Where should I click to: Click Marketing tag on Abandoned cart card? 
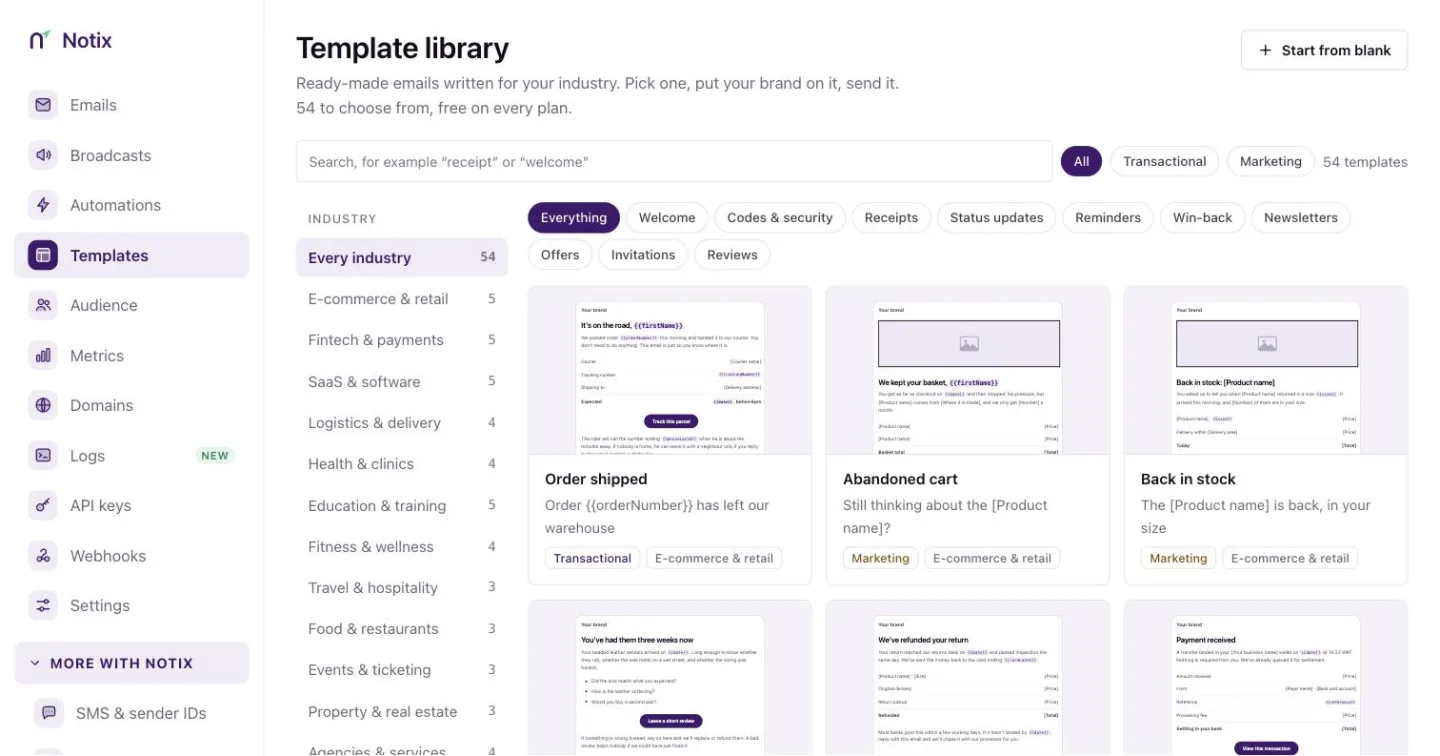880,558
